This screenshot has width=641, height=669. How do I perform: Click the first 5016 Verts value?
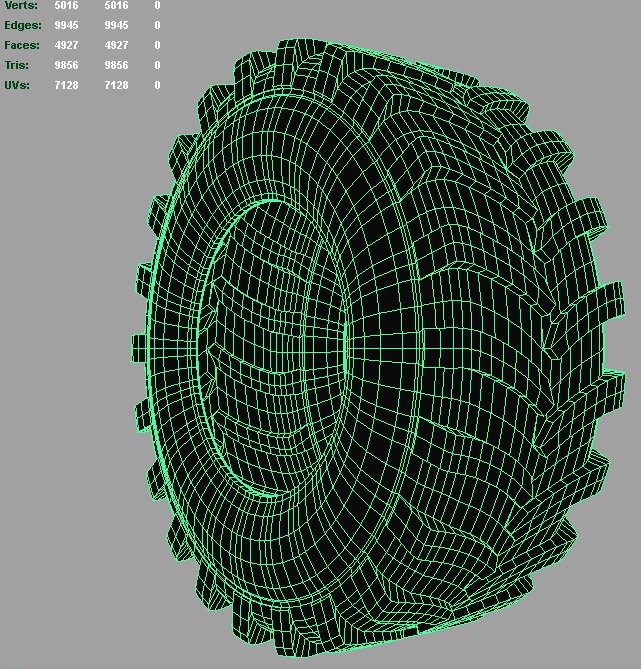pyautogui.click(x=66, y=6)
